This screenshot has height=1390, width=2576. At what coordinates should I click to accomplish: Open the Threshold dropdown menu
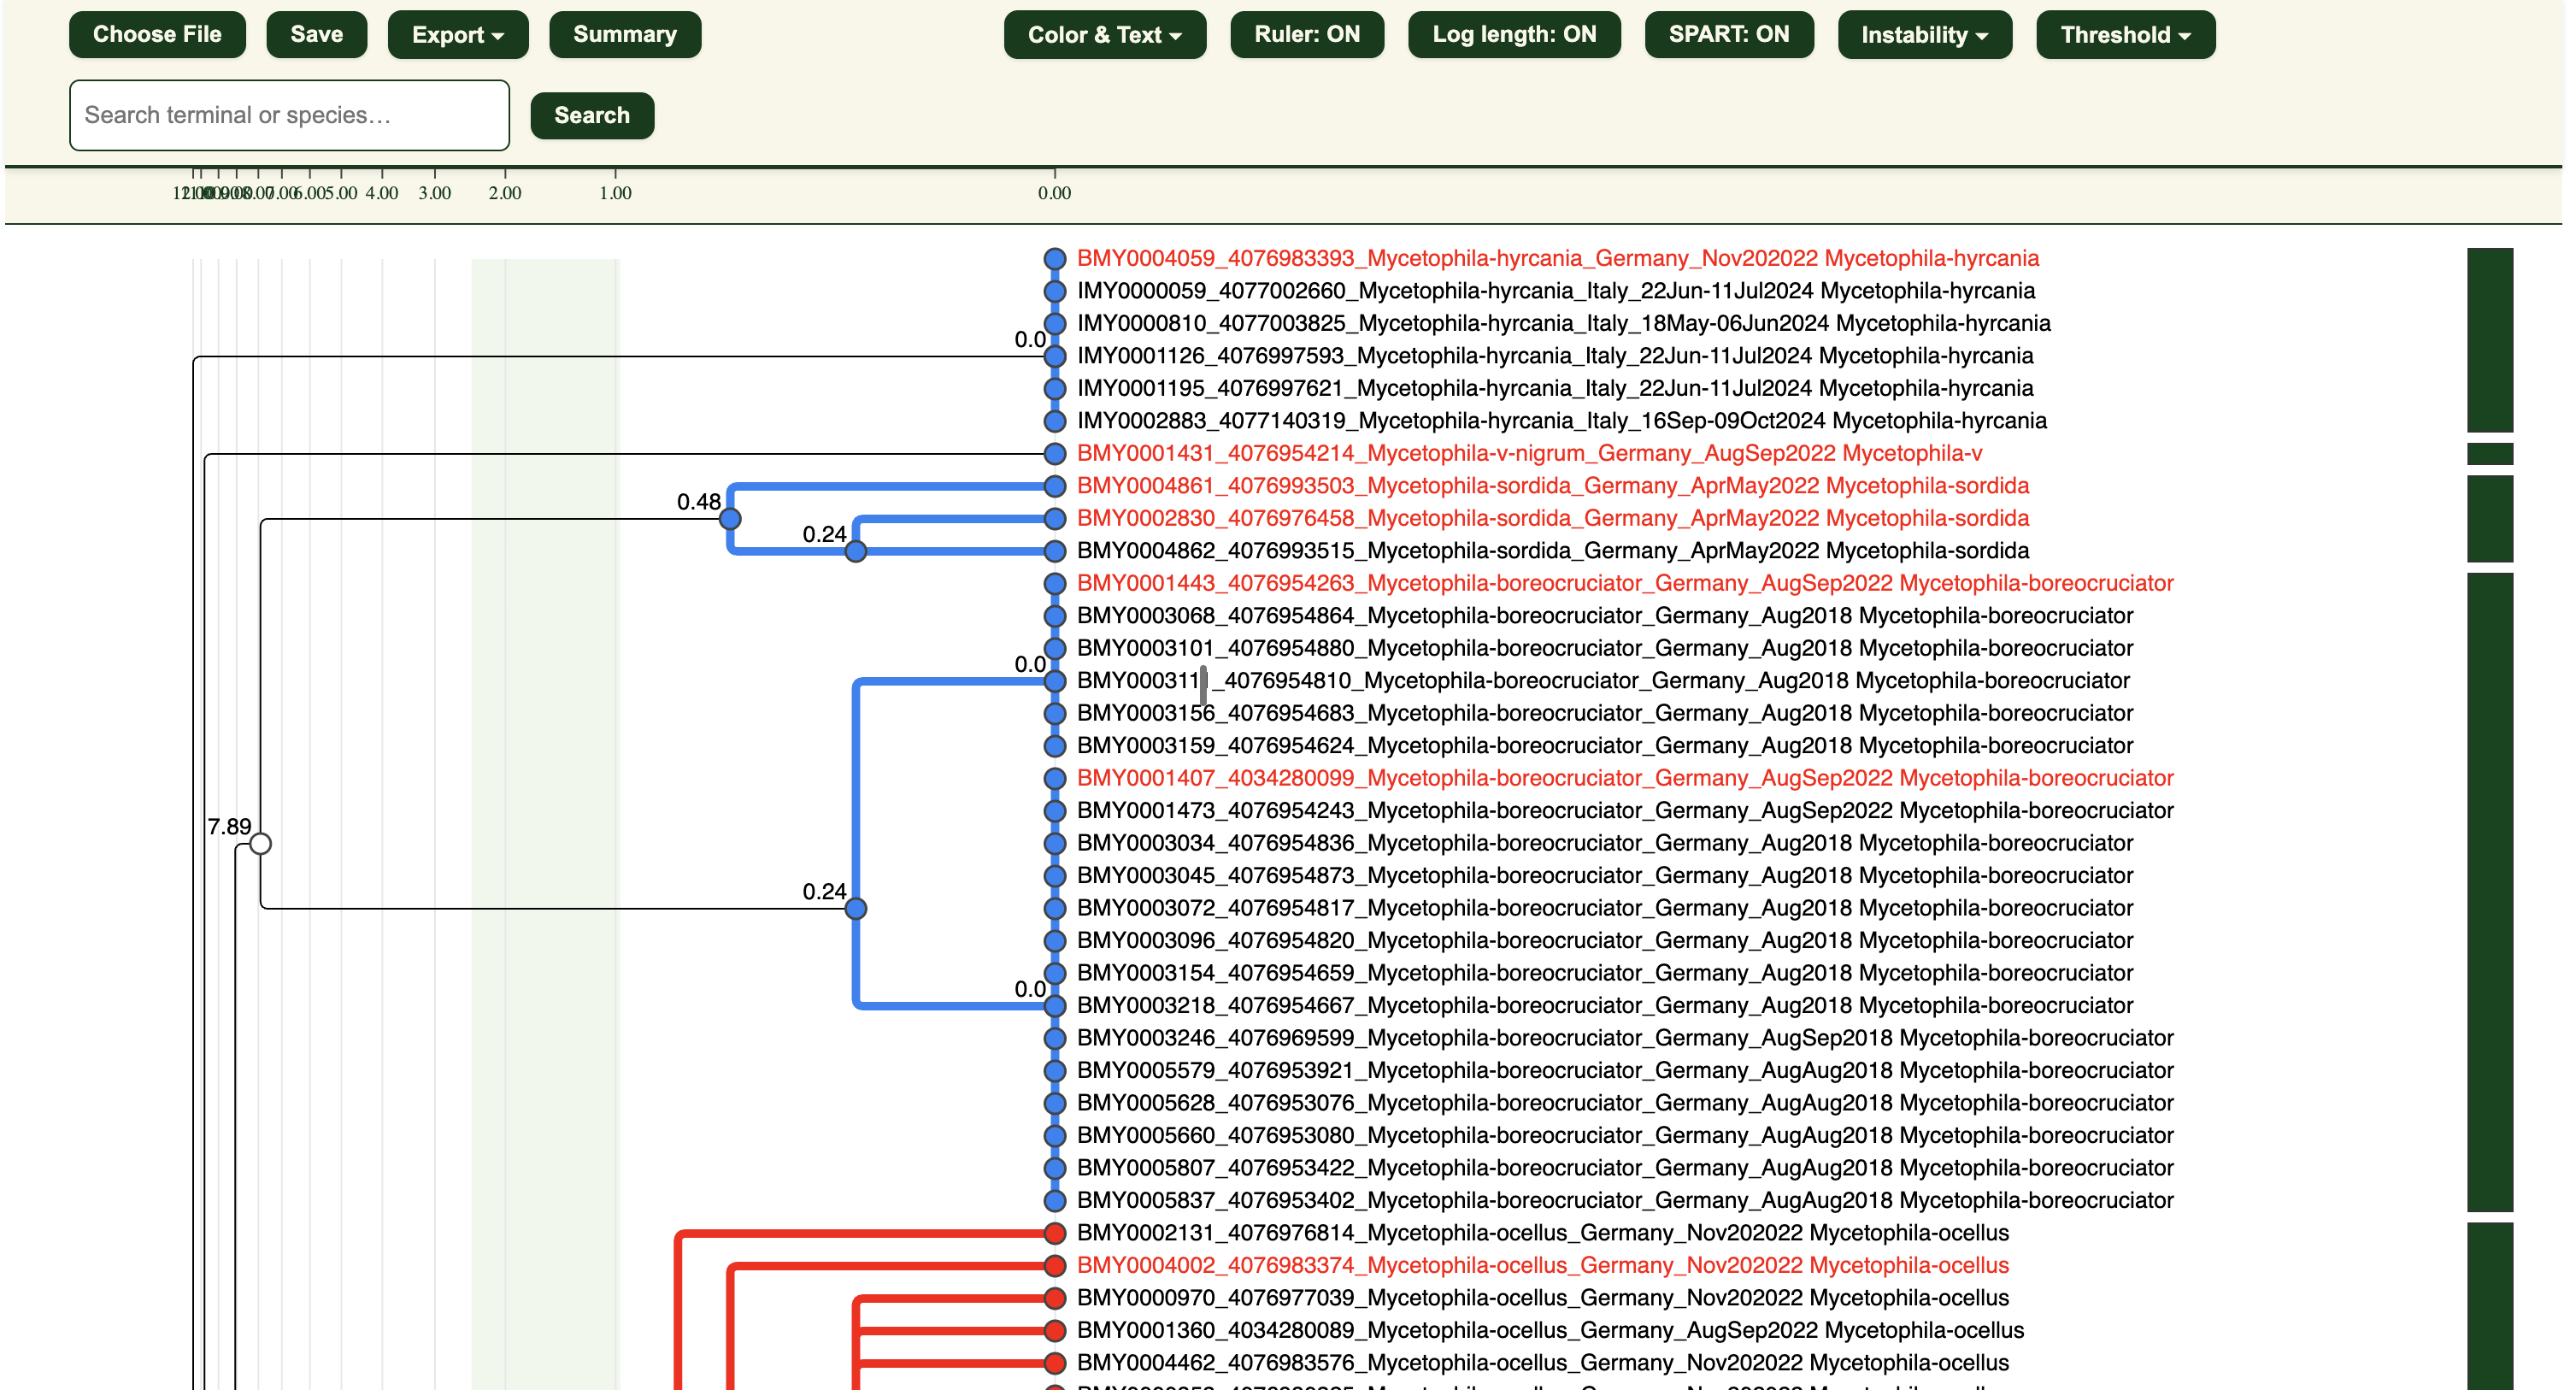click(2124, 35)
